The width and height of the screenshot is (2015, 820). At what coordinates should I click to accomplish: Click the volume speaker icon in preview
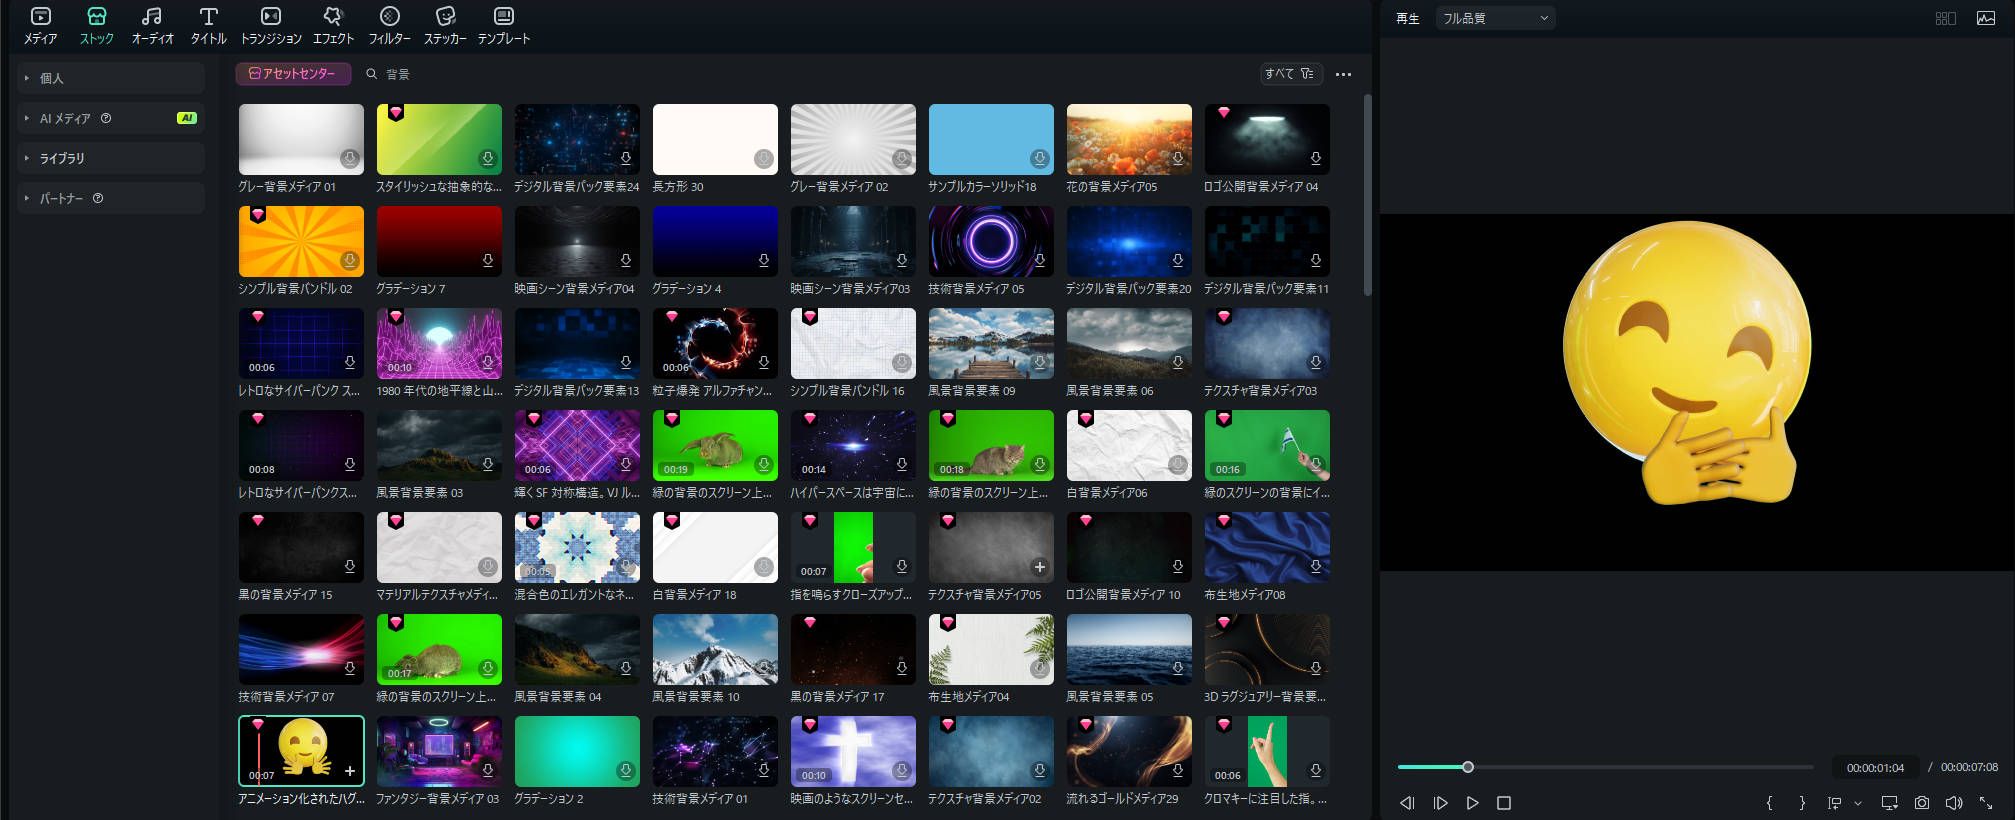(1953, 803)
